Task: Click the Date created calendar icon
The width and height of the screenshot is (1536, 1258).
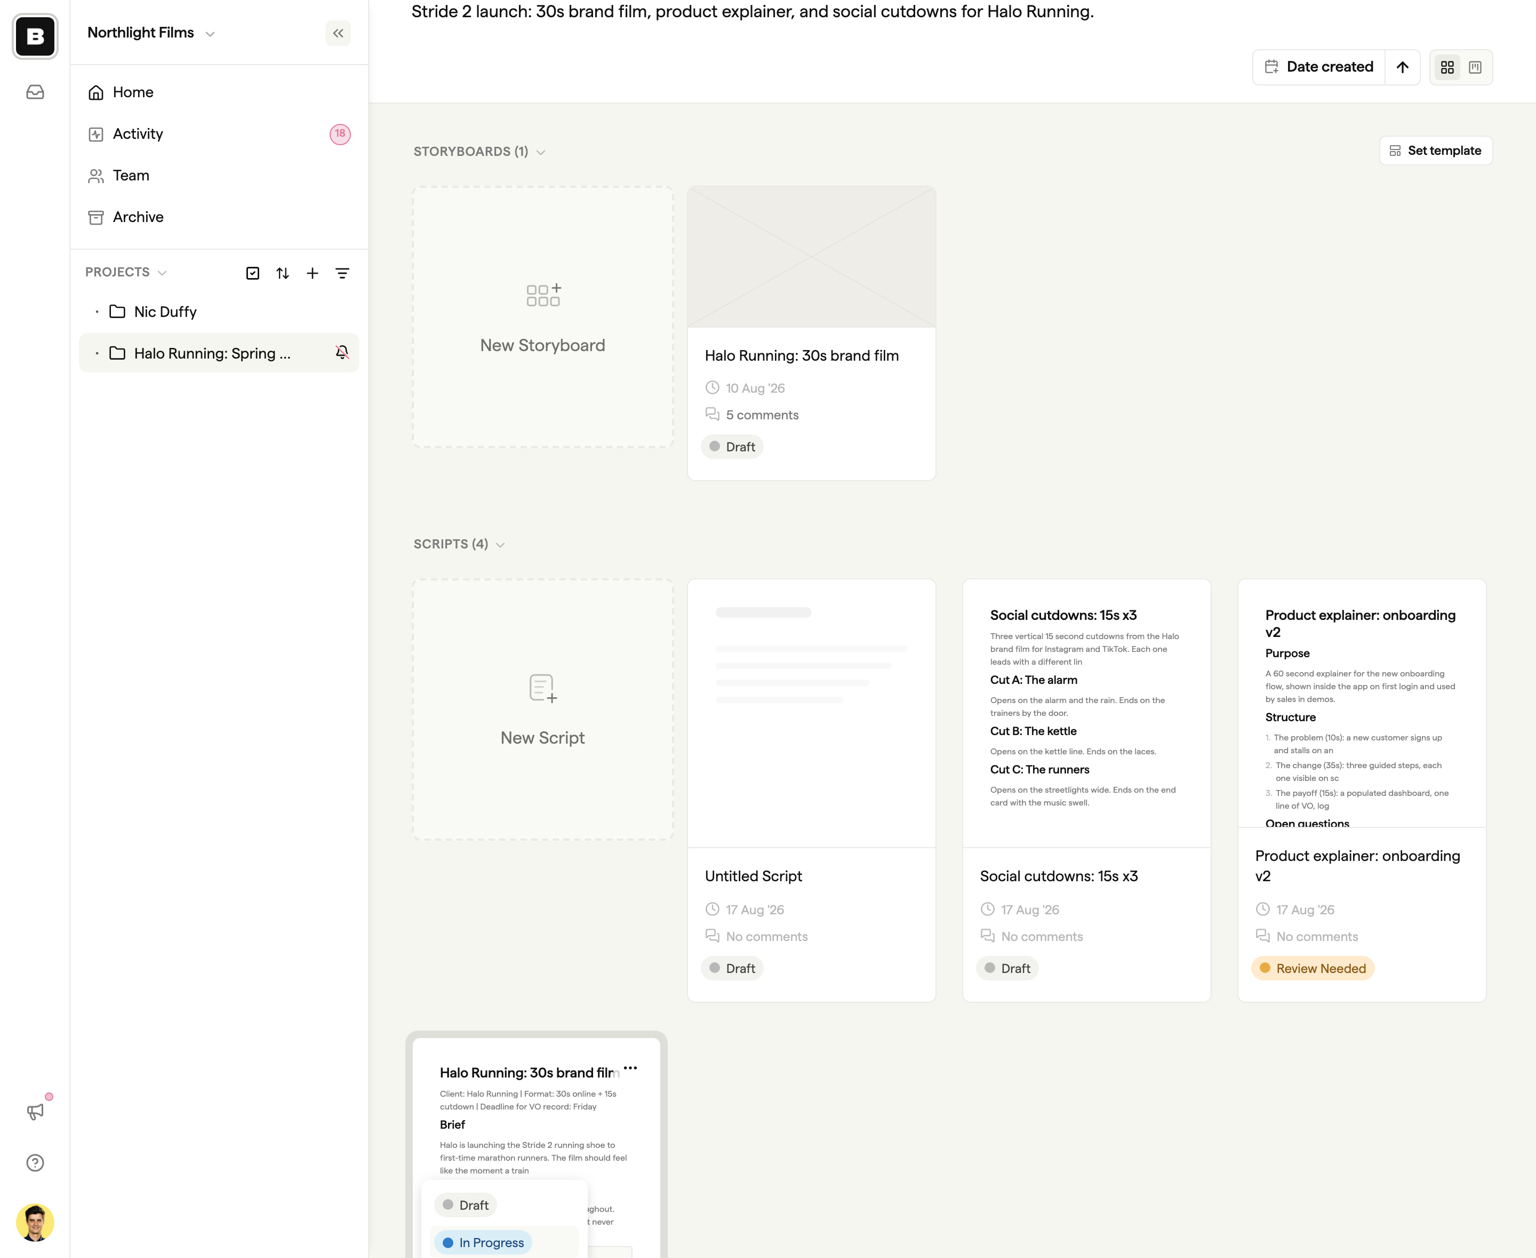Action: [x=1272, y=67]
